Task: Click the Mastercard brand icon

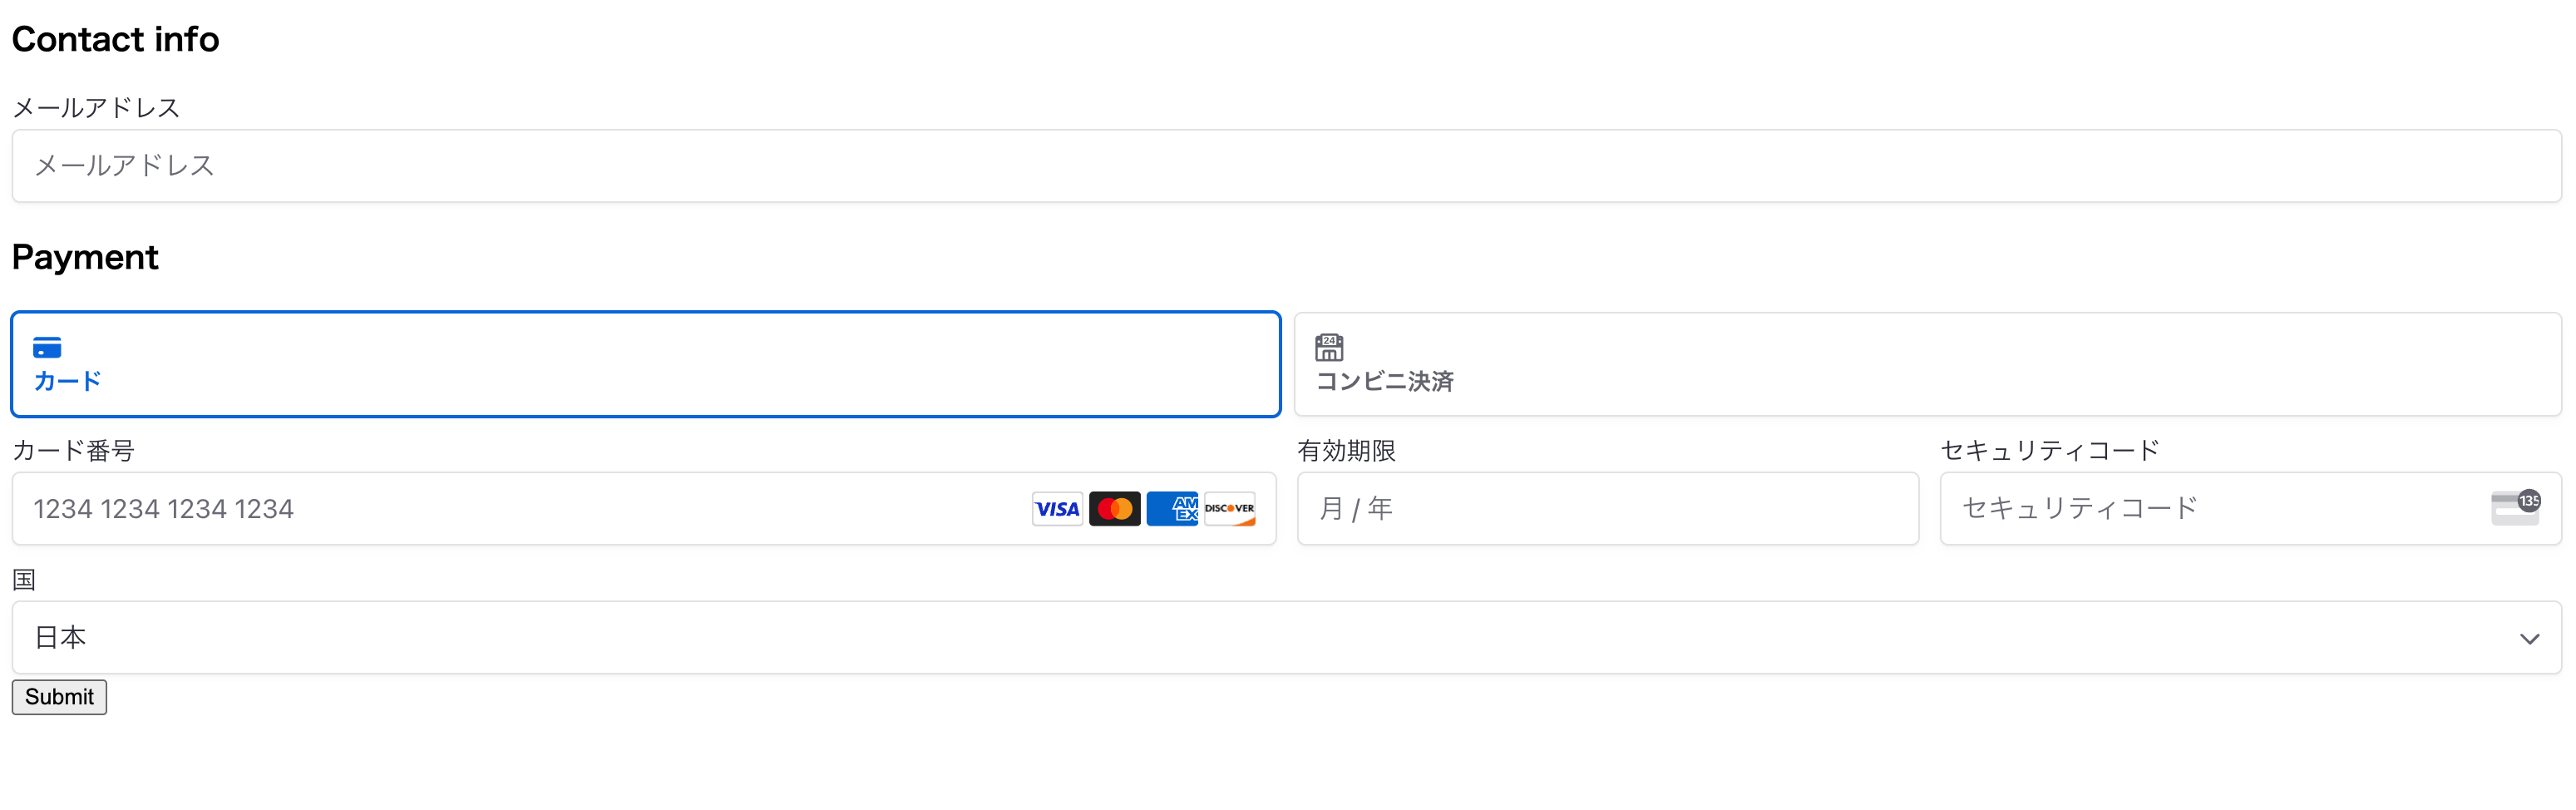Action: coord(1115,508)
